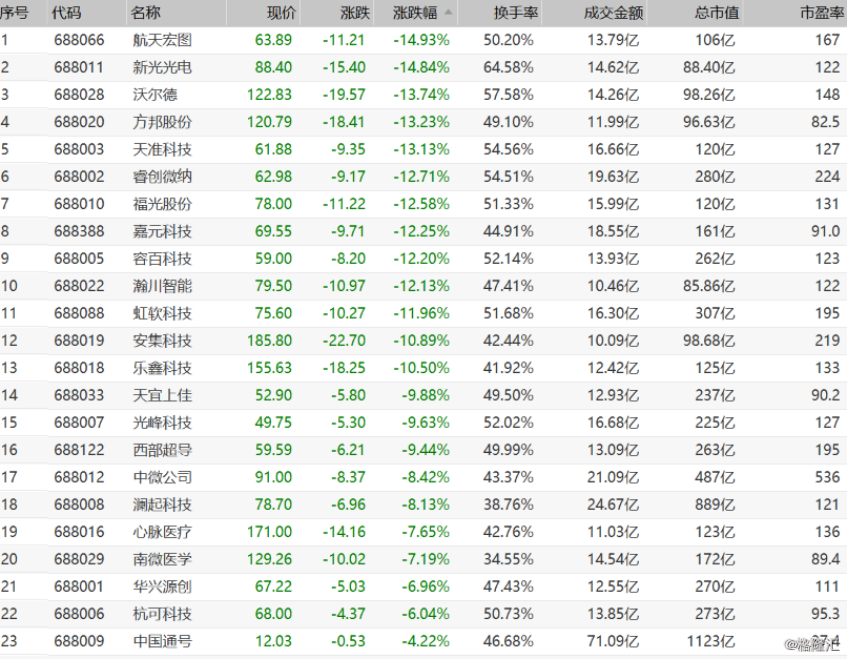847x659 pixels.
Task: Sort by the 换手率 column header
Action: point(516,12)
